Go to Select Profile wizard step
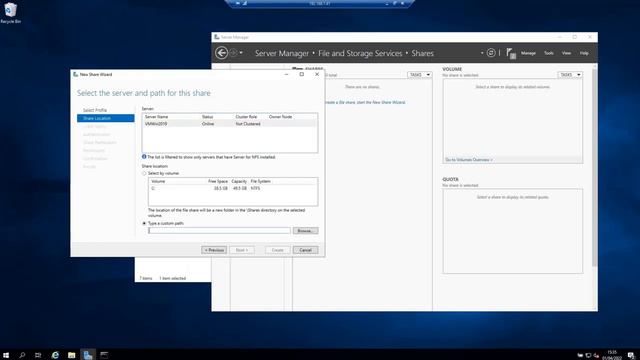Image resolution: width=640 pixels, height=360 pixels. [95, 110]
